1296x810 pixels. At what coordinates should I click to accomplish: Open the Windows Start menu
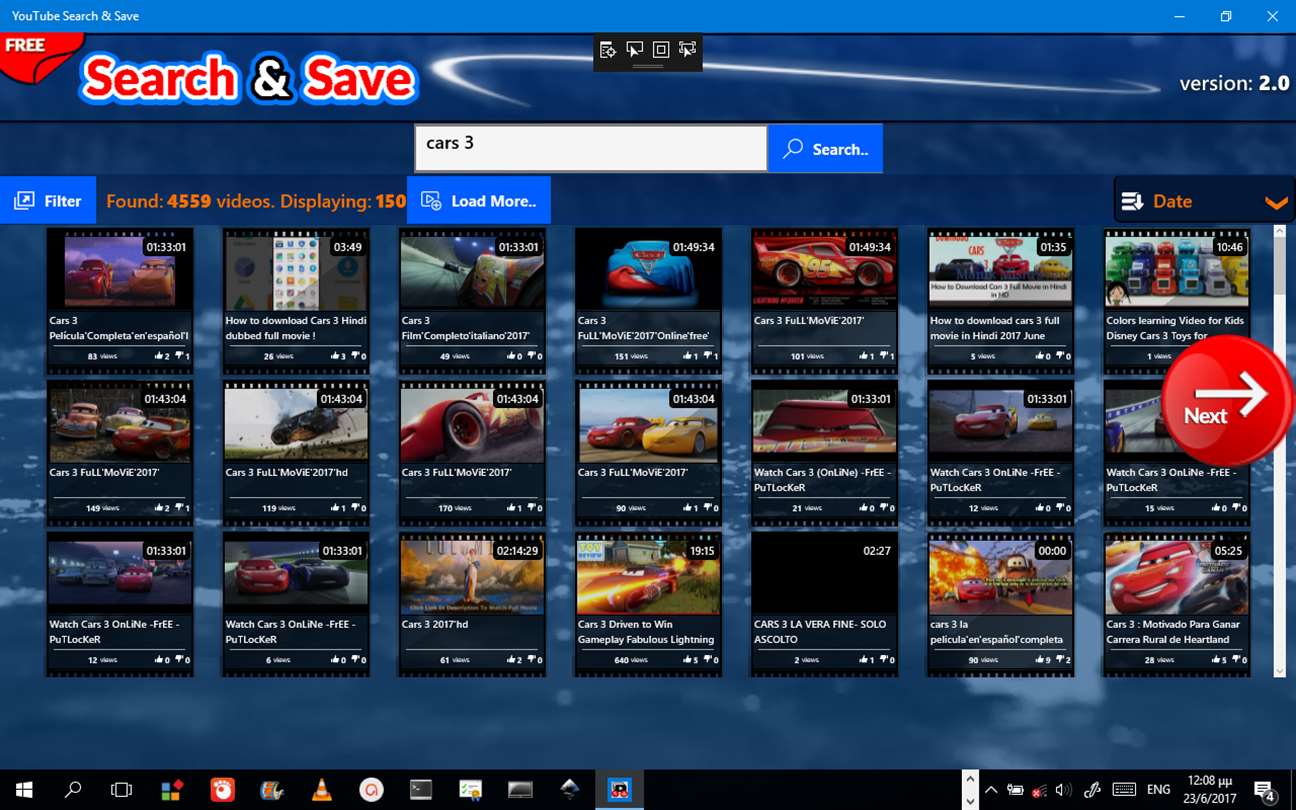tap(24, 790)
